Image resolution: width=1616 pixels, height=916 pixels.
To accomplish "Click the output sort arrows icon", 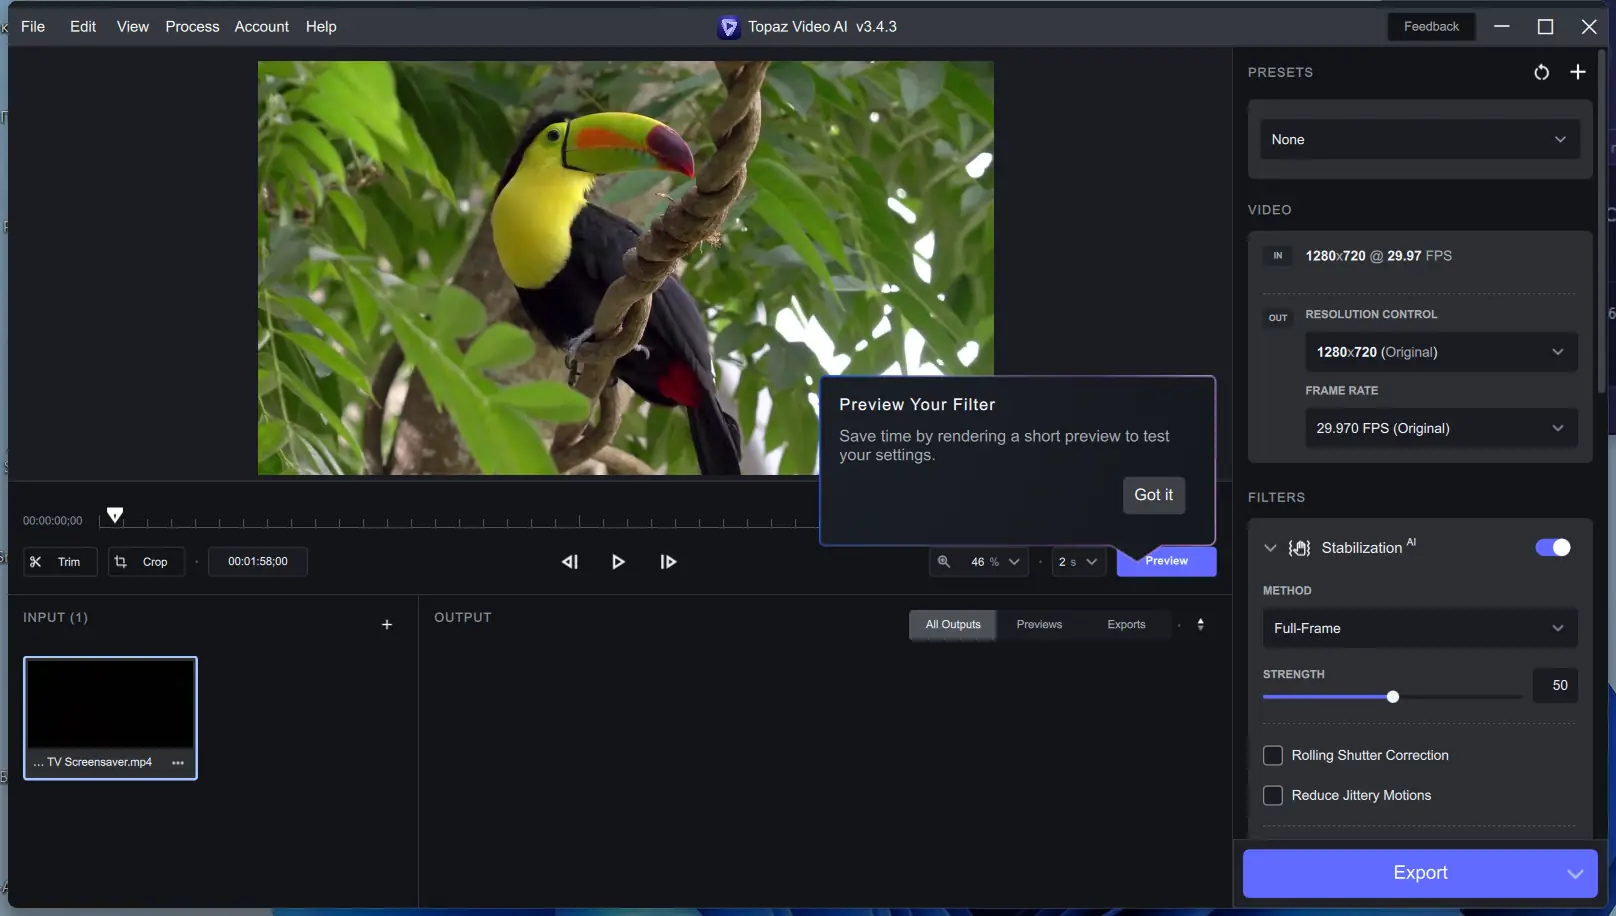I will click(x=1201, y=625).
